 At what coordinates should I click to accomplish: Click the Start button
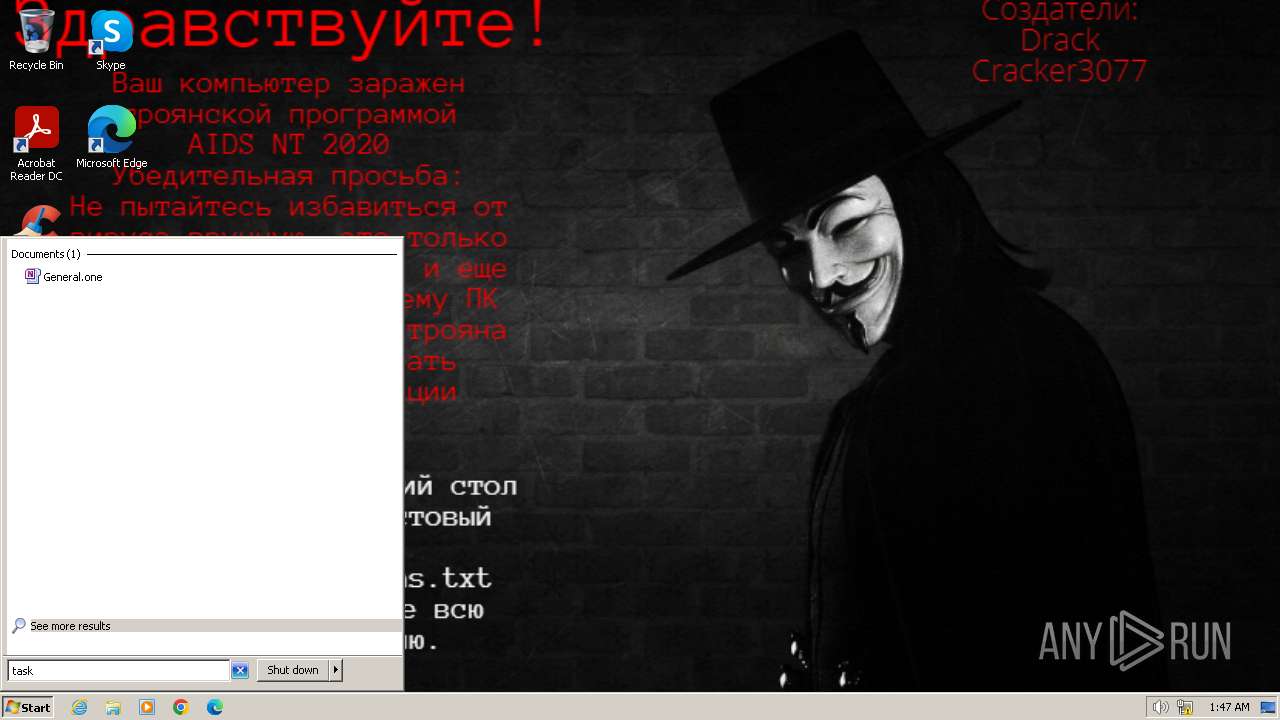pos(27,707)
